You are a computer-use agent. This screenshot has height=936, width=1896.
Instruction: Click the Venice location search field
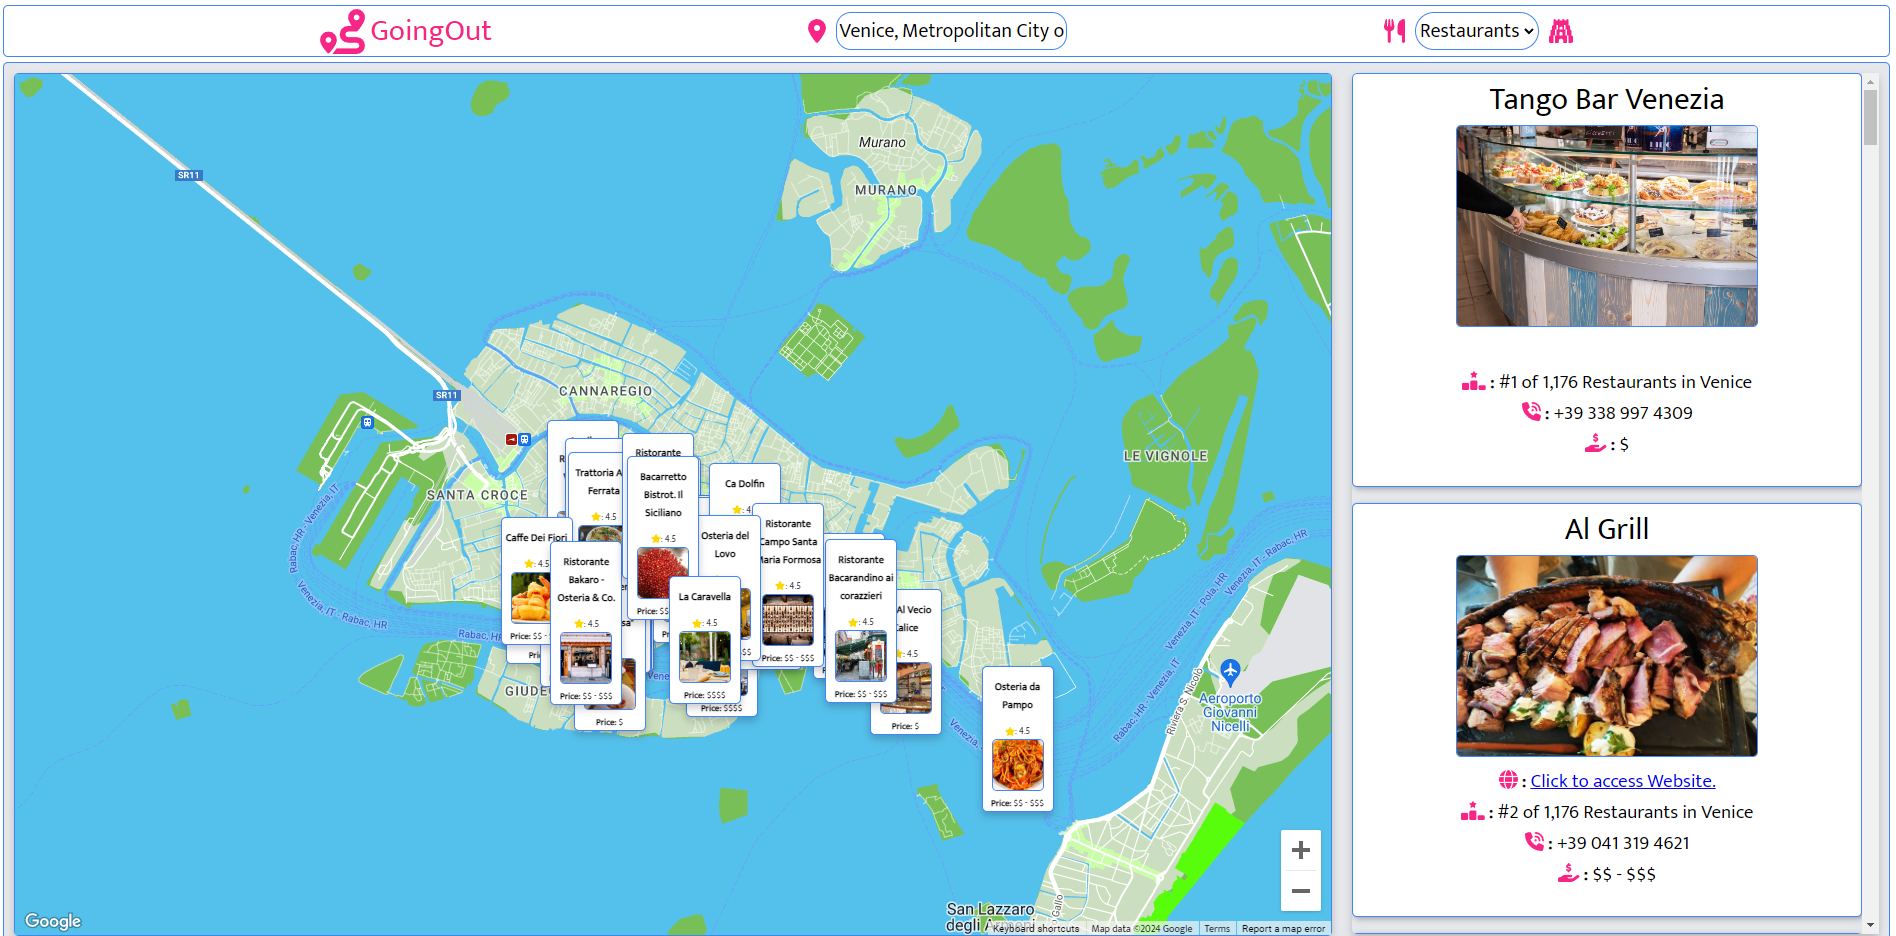click(951, 31)
